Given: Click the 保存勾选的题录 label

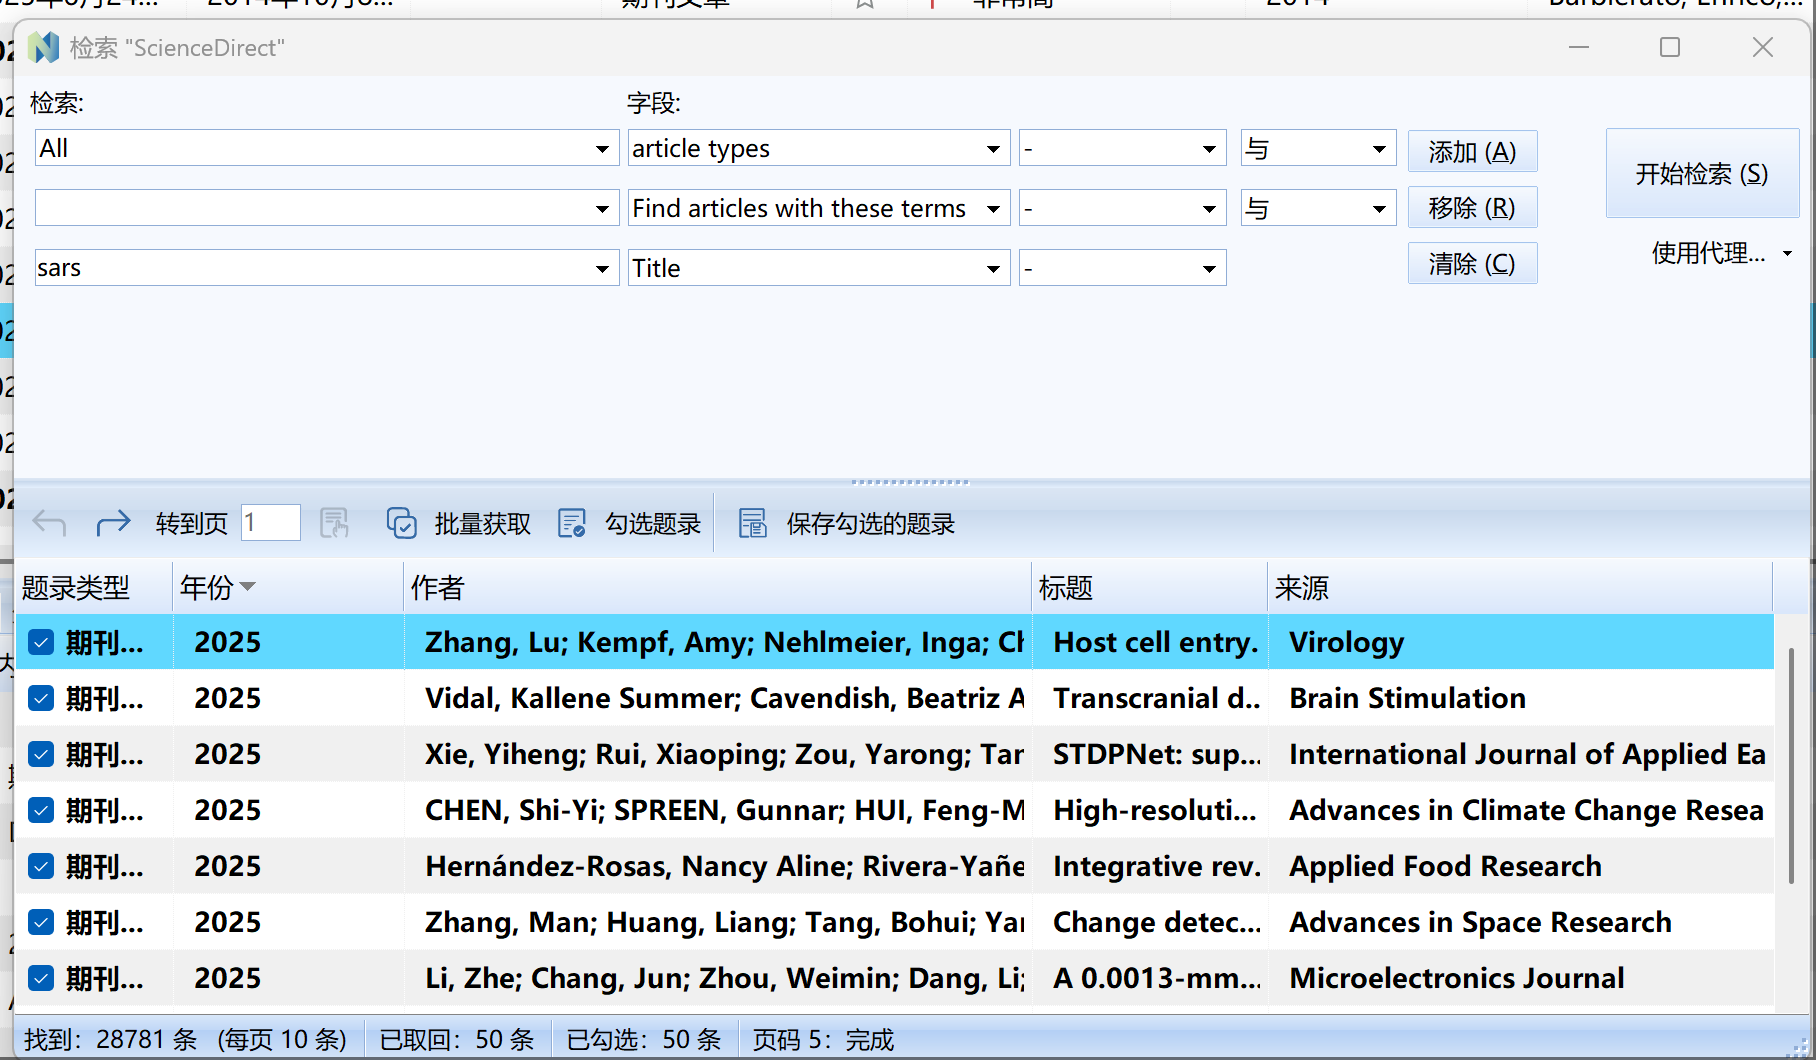Looking at the screenshot, I should (x=871, y=523).
